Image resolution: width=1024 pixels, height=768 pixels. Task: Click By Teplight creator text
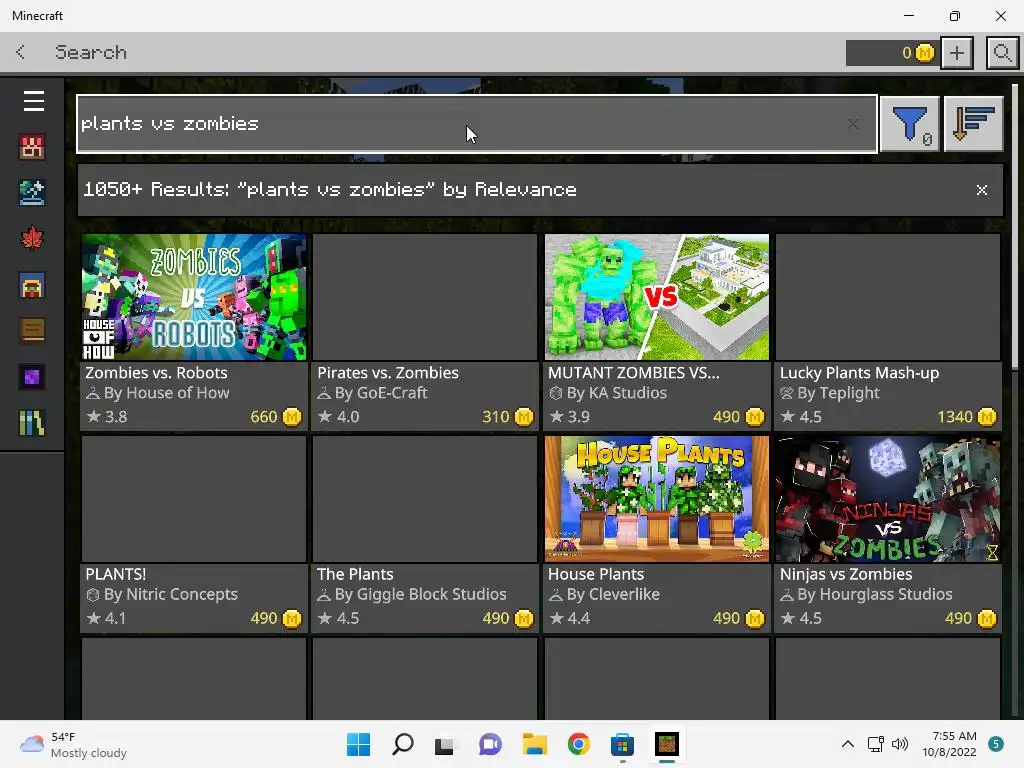point(839,393)
